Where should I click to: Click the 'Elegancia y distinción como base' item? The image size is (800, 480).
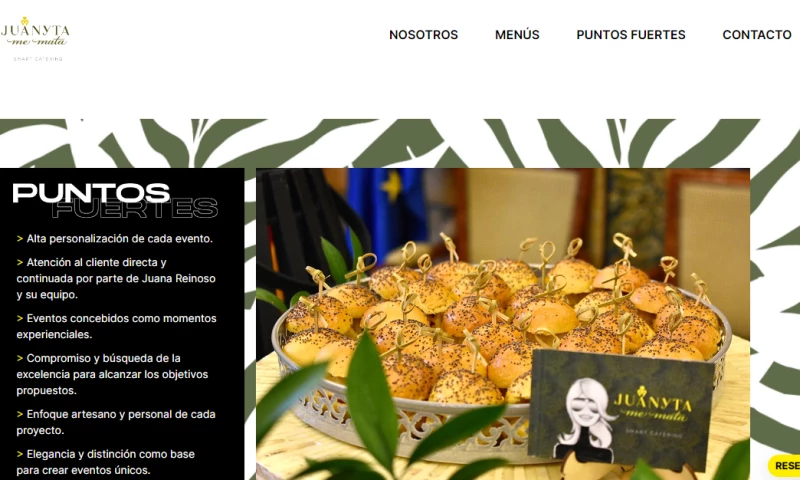[x=106, y=462]
